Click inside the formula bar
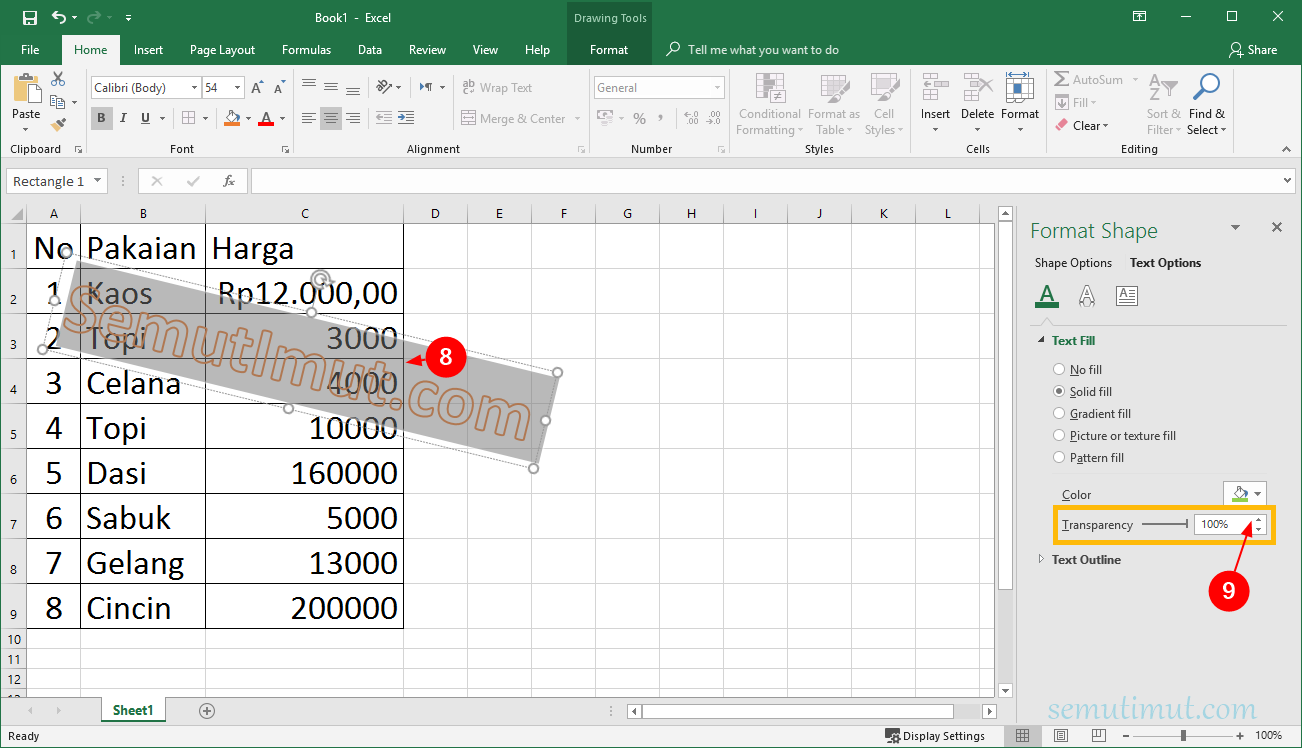 coord(765,181)
